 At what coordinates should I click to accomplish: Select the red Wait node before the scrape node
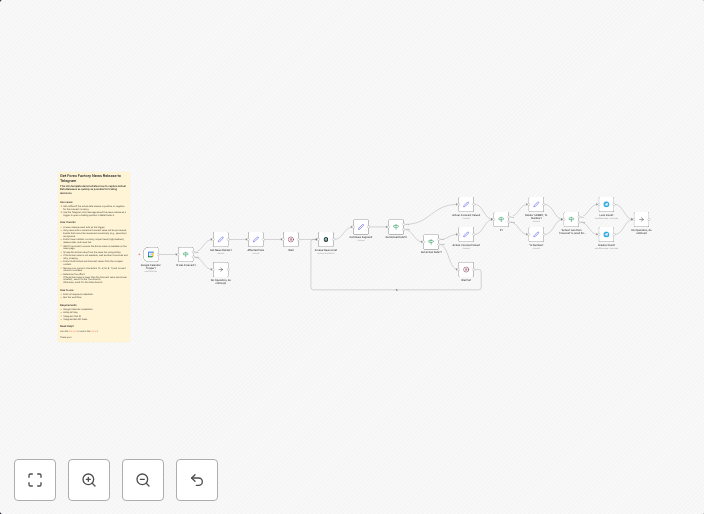coord(291,240)
